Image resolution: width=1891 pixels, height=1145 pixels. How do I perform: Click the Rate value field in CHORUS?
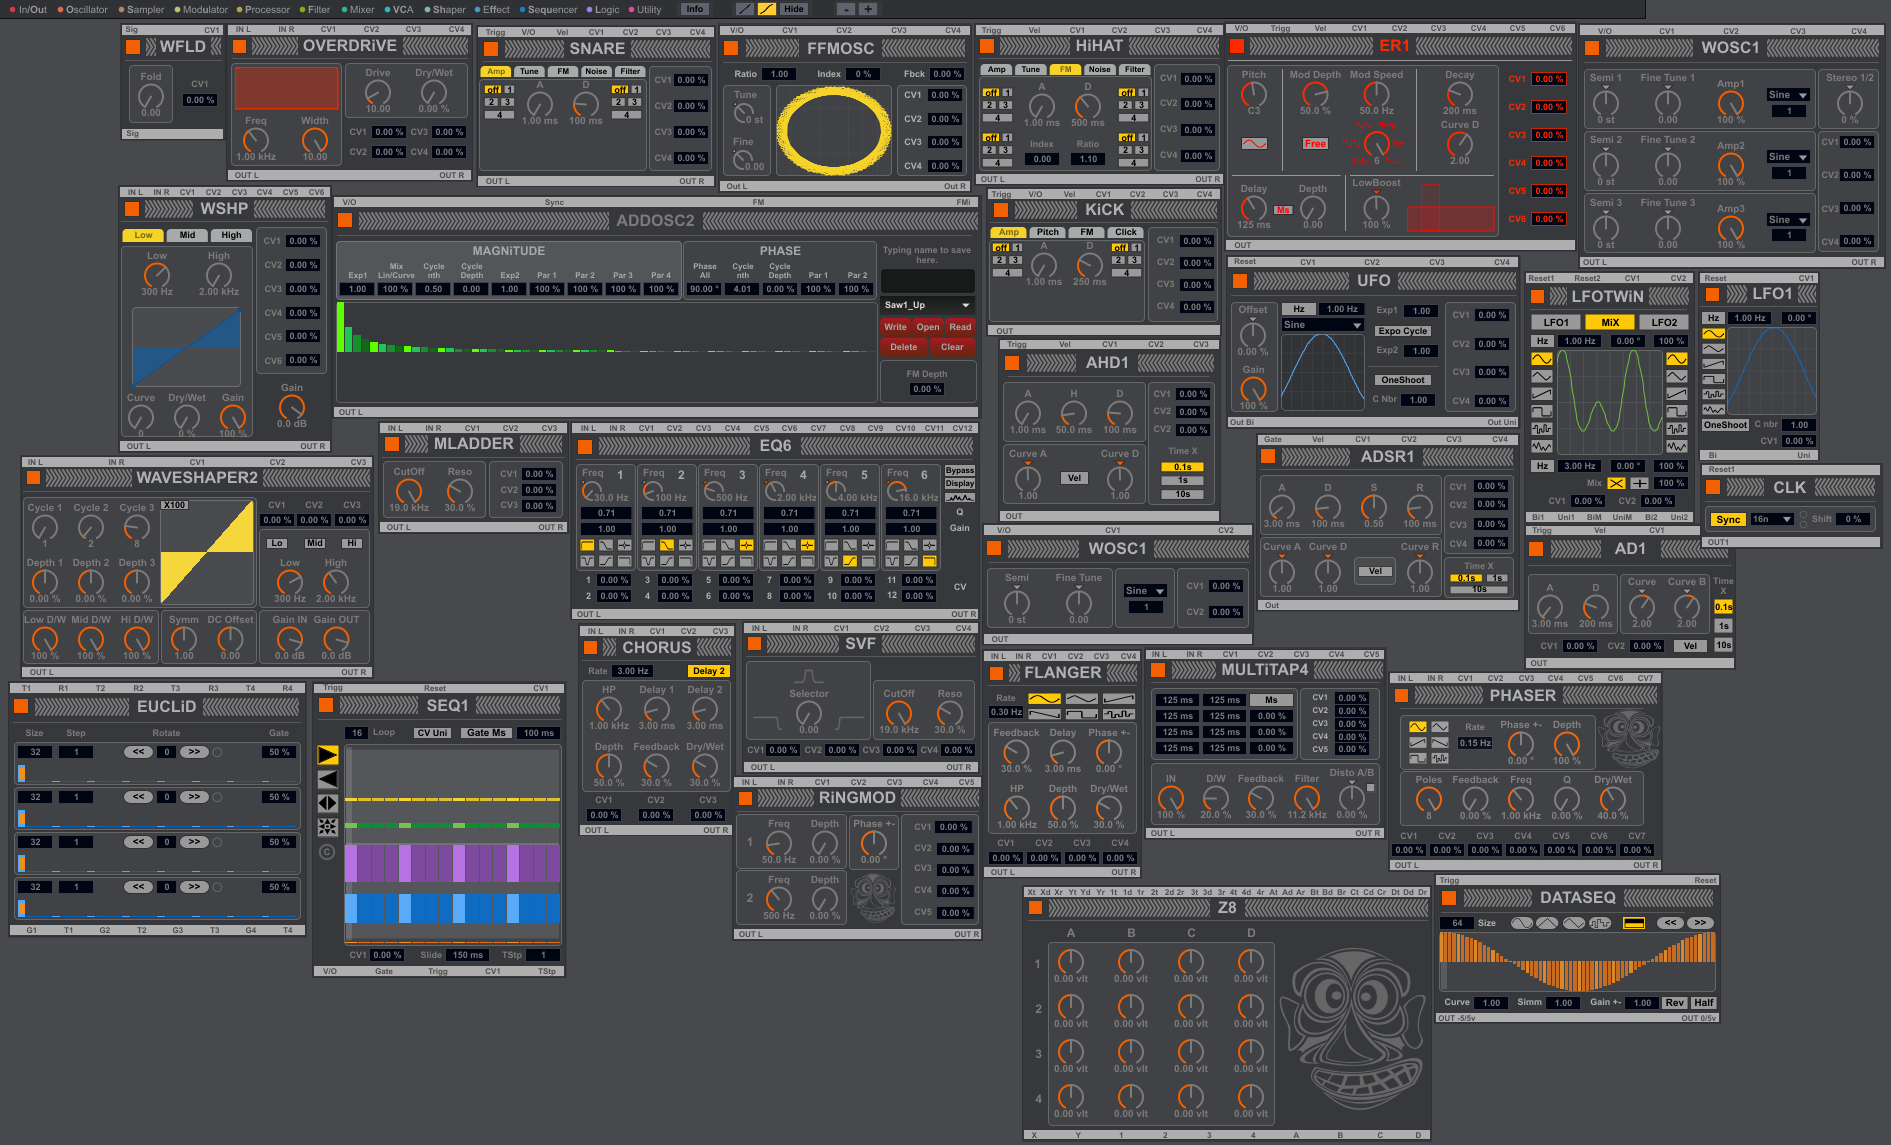point(632,671)
